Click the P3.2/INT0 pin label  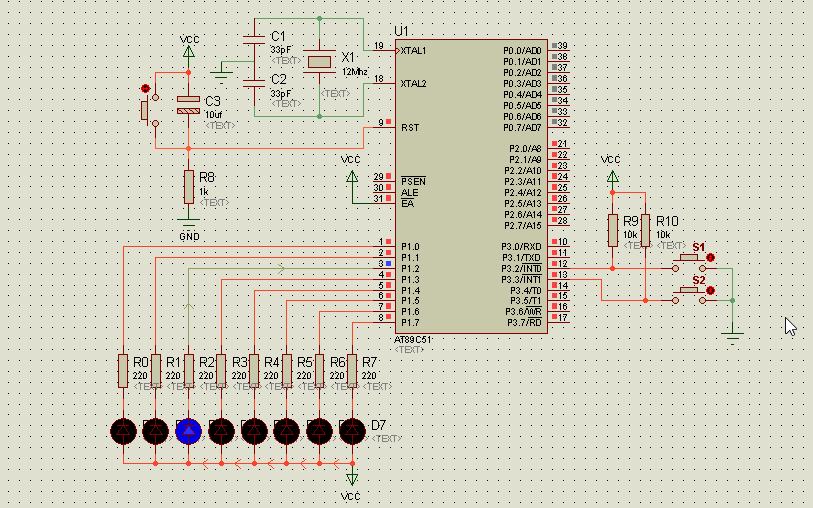[521, 269]
